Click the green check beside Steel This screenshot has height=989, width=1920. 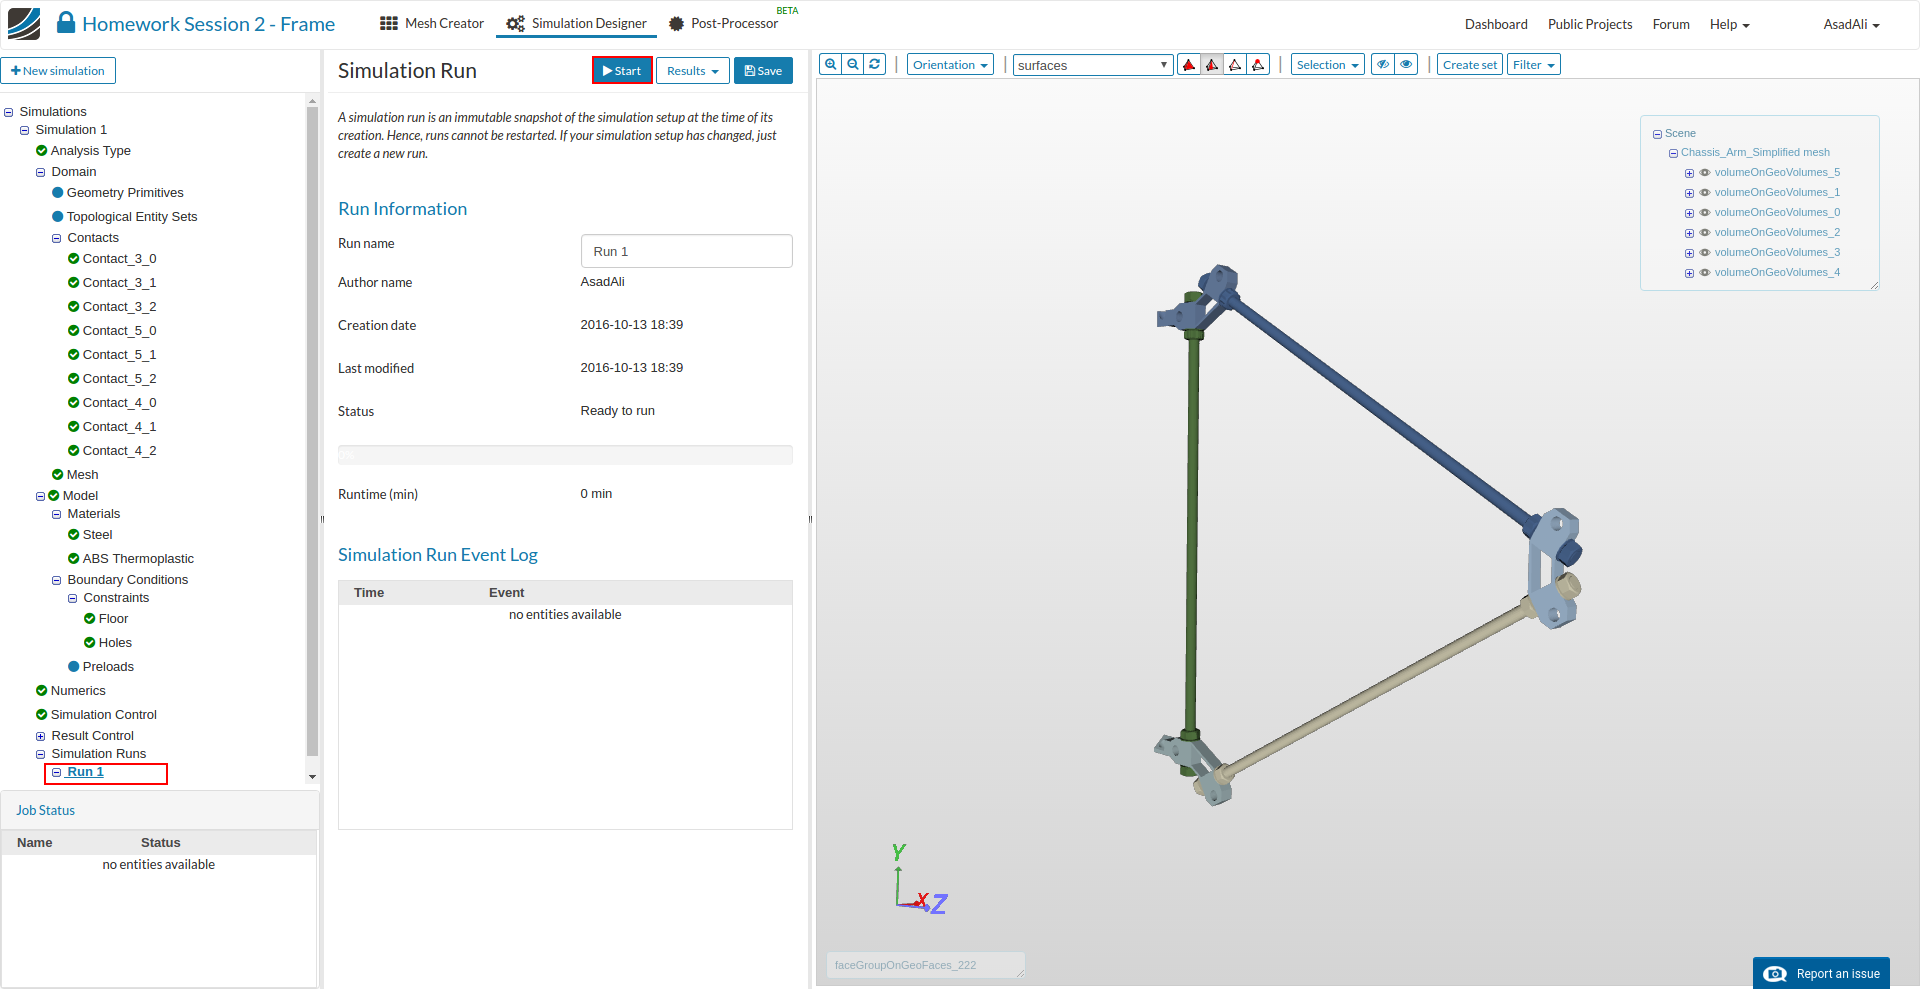73,535
